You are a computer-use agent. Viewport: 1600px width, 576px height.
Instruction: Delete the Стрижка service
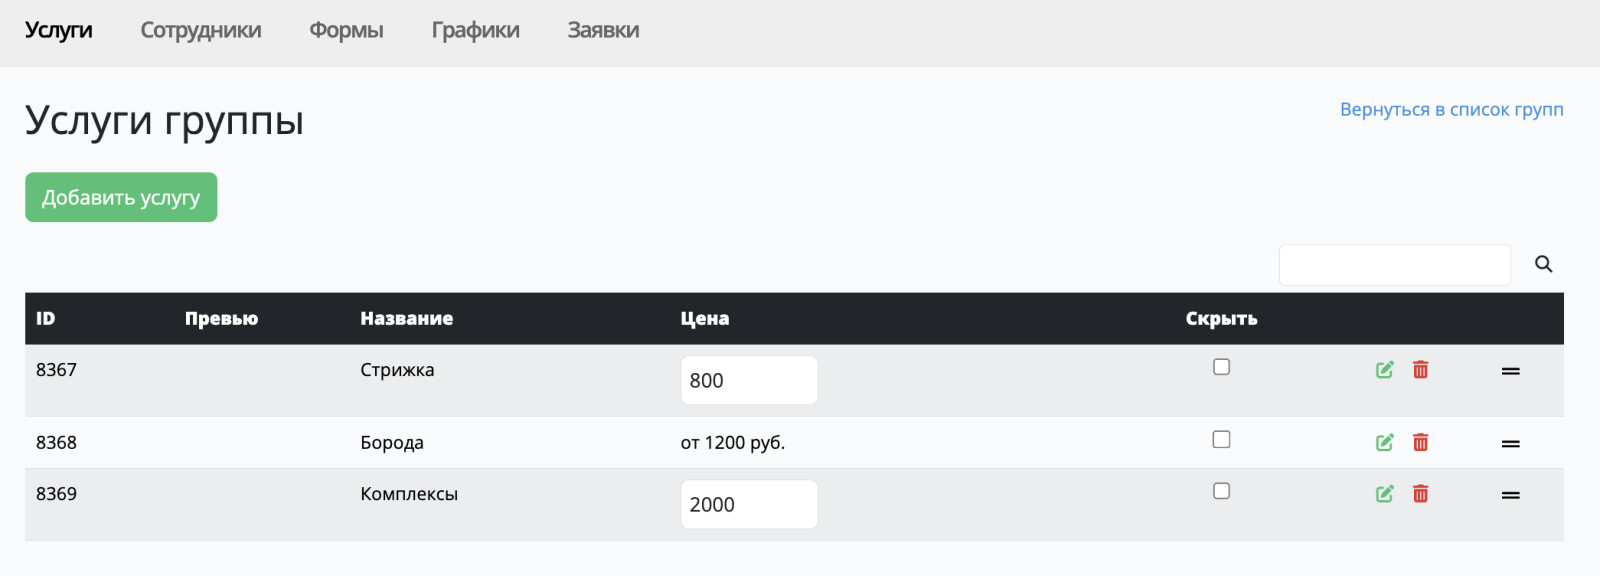pyautogui.click(x=1420, y=370)
